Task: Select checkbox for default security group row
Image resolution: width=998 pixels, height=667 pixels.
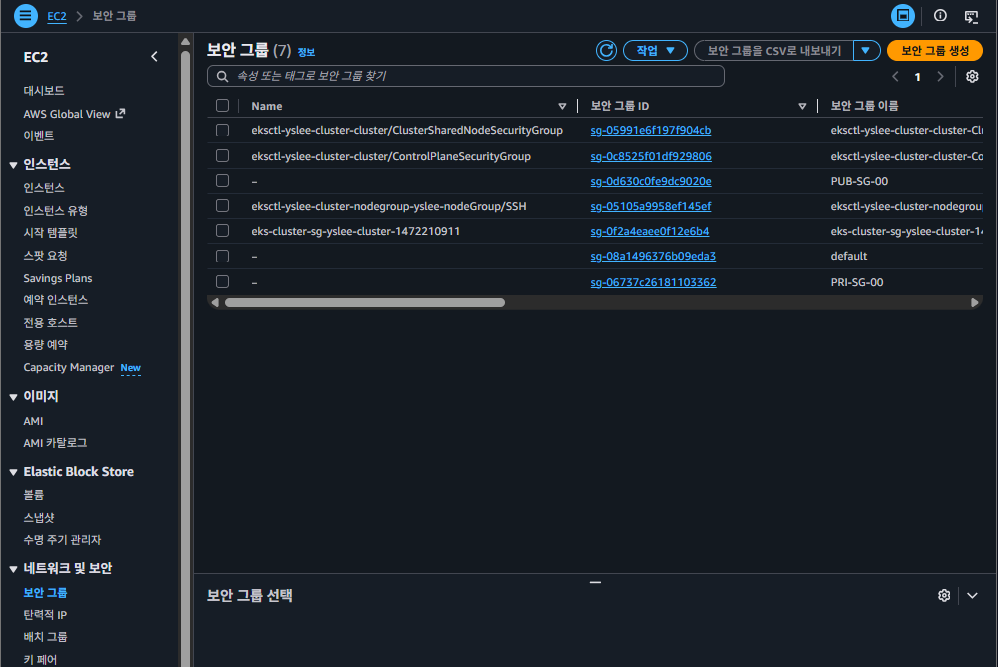Action: coord(222,256)
